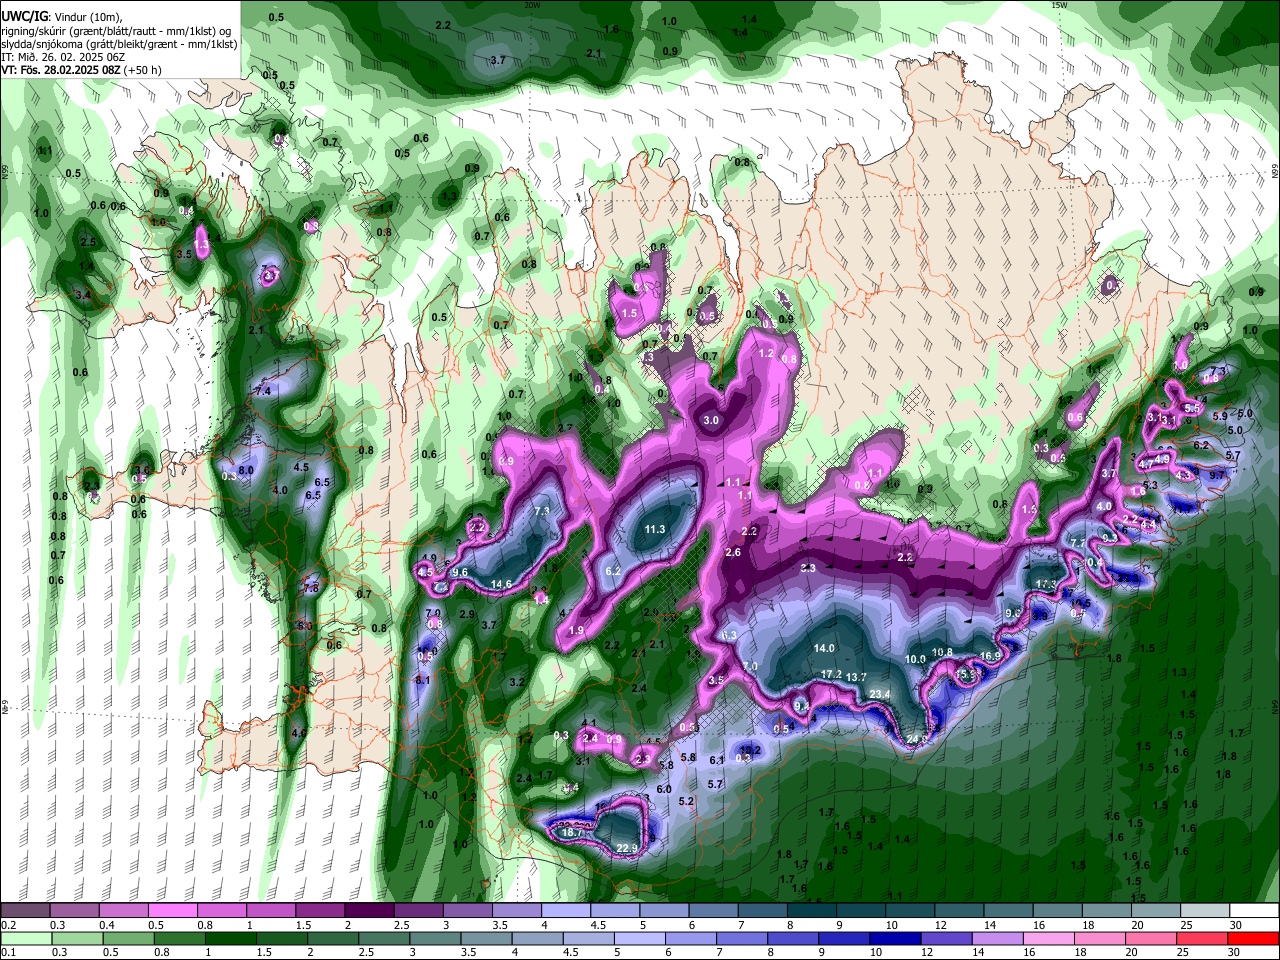Screen dimensions: 1280x960
Task: Click the '14.0' value label
Action: [x=824, y=648]
